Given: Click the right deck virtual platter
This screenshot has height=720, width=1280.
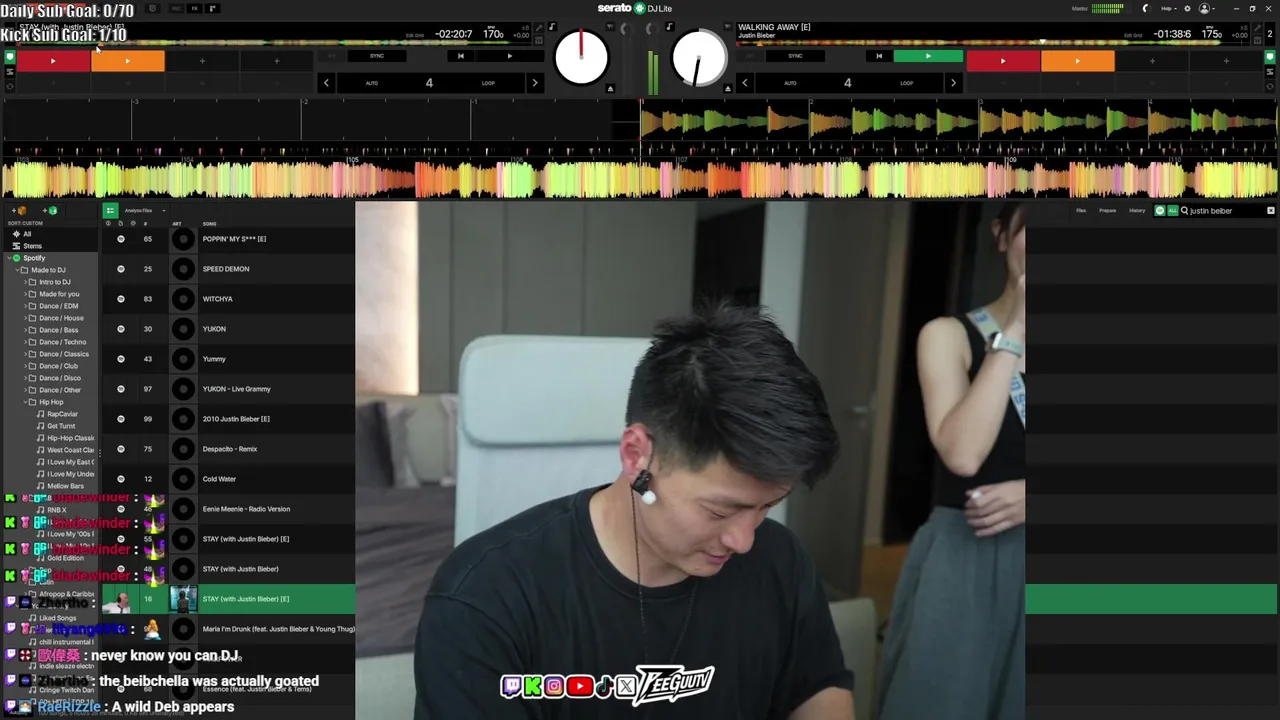Looking at the screenshot, I should [699, 57].
